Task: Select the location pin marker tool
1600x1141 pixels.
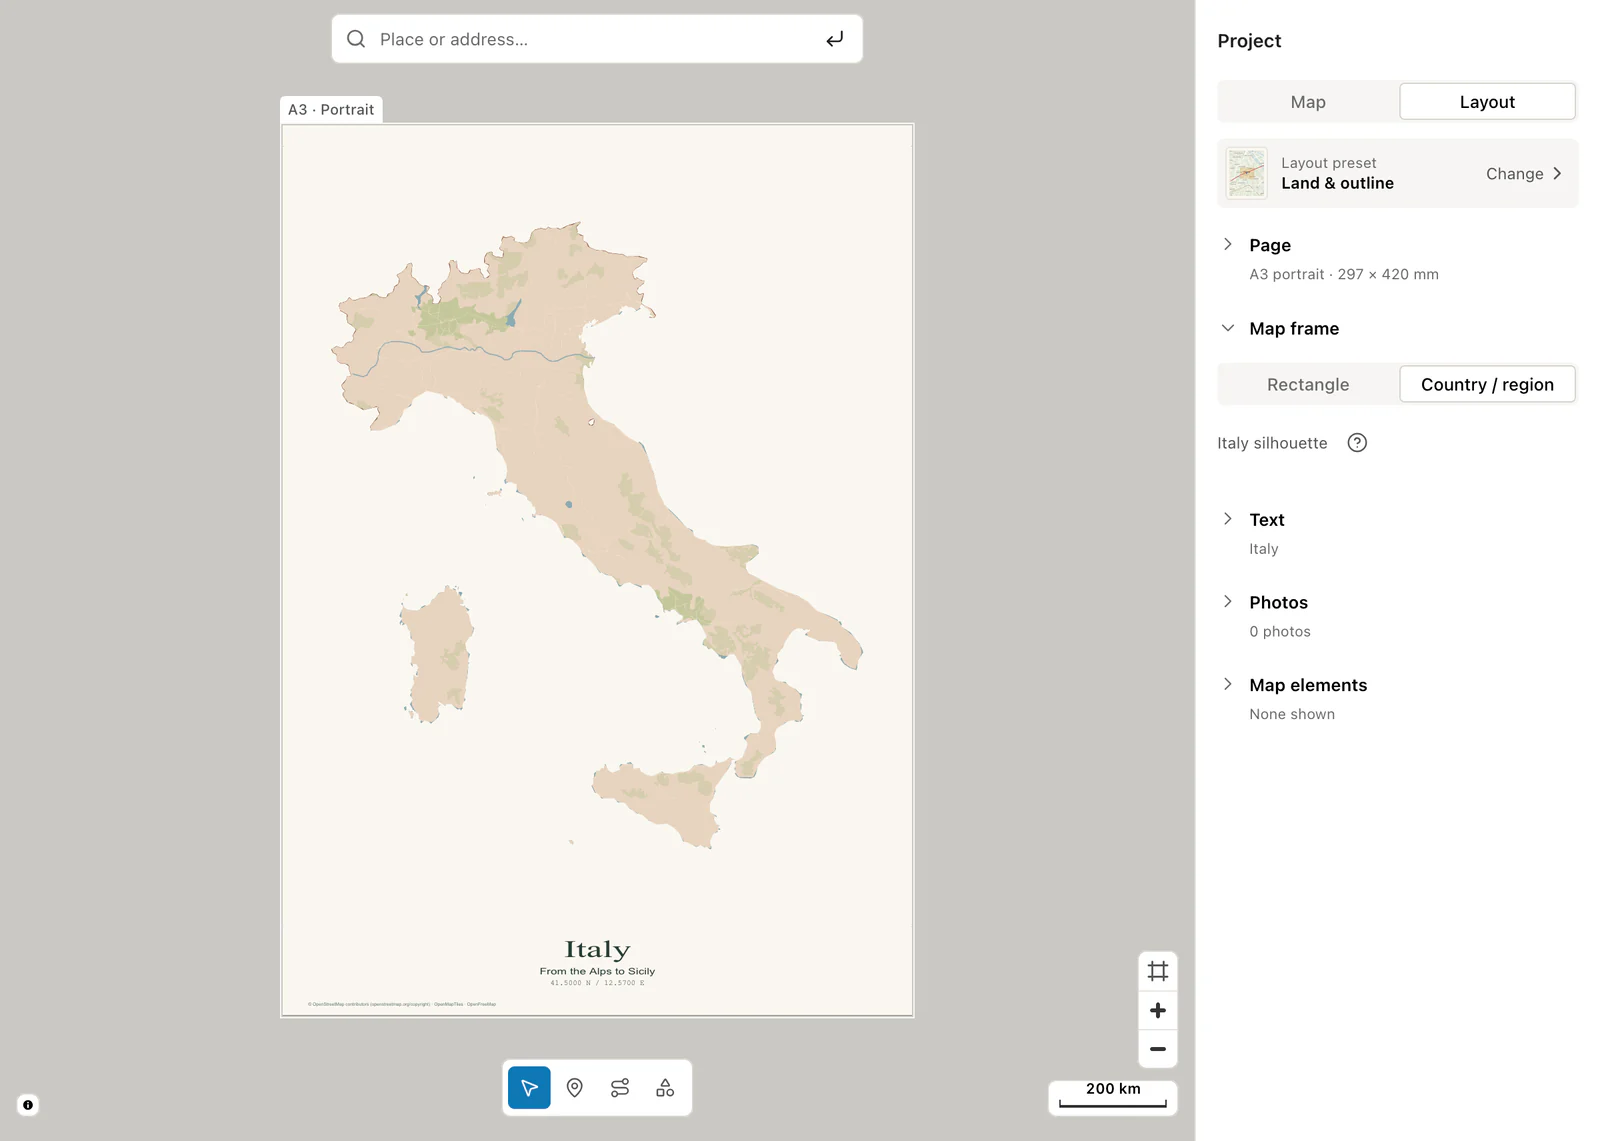Action: [x=575, y=1088]
